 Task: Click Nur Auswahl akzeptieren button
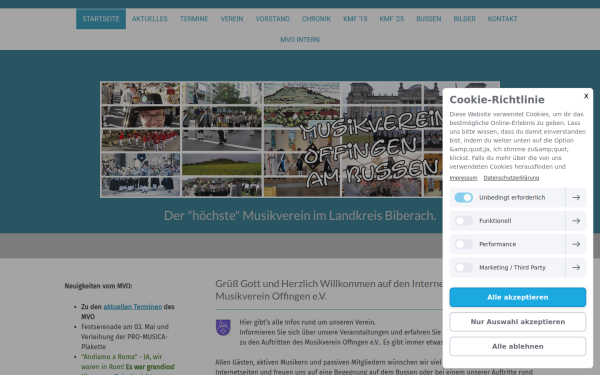tap(517, 322)
